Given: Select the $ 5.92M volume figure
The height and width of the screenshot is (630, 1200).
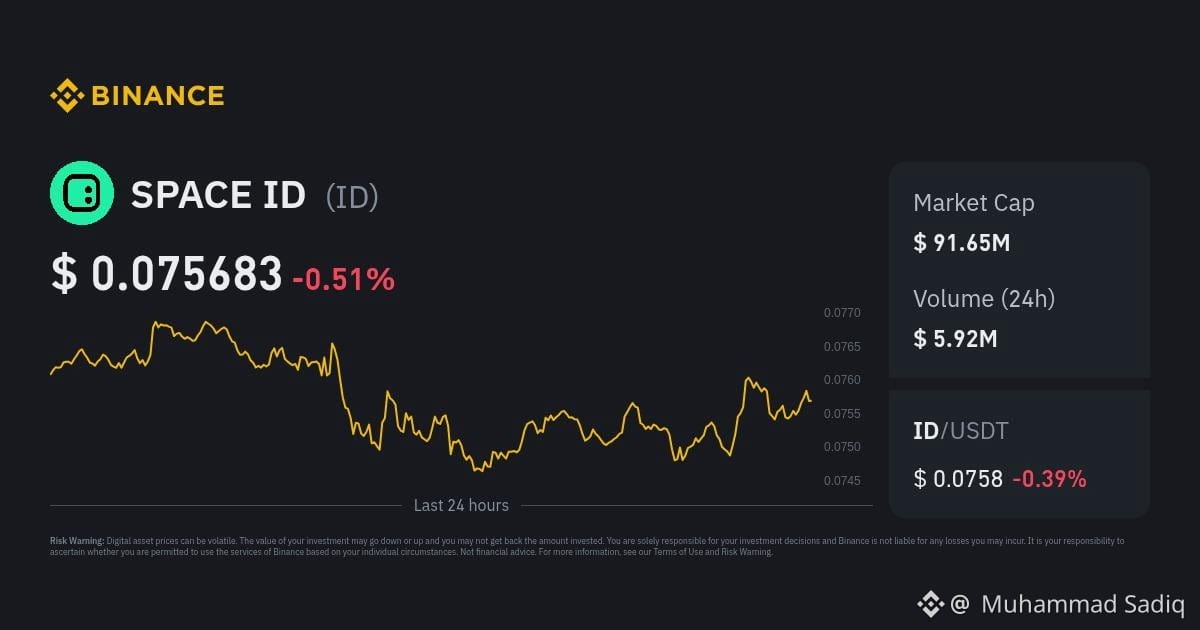Looking at the screenshot, I should point(955,338).
